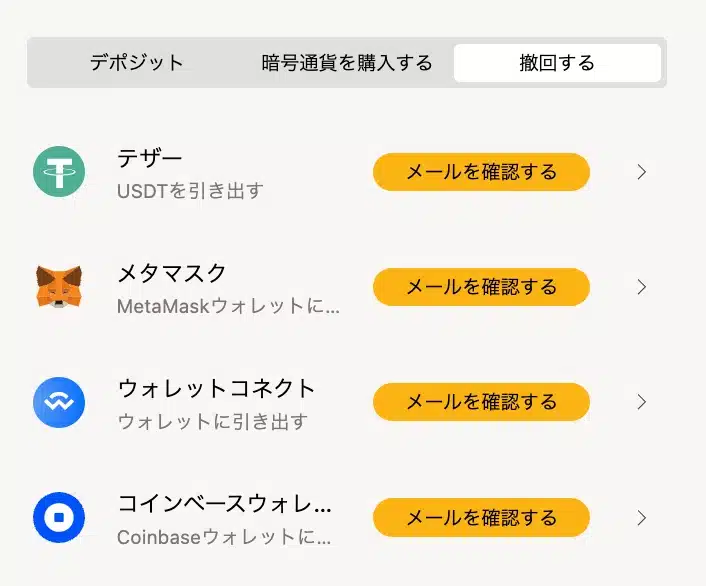Viewport: 706px width, 586px height.
Task: Click the MetaMask fox icon
Action: pos(59,286)
